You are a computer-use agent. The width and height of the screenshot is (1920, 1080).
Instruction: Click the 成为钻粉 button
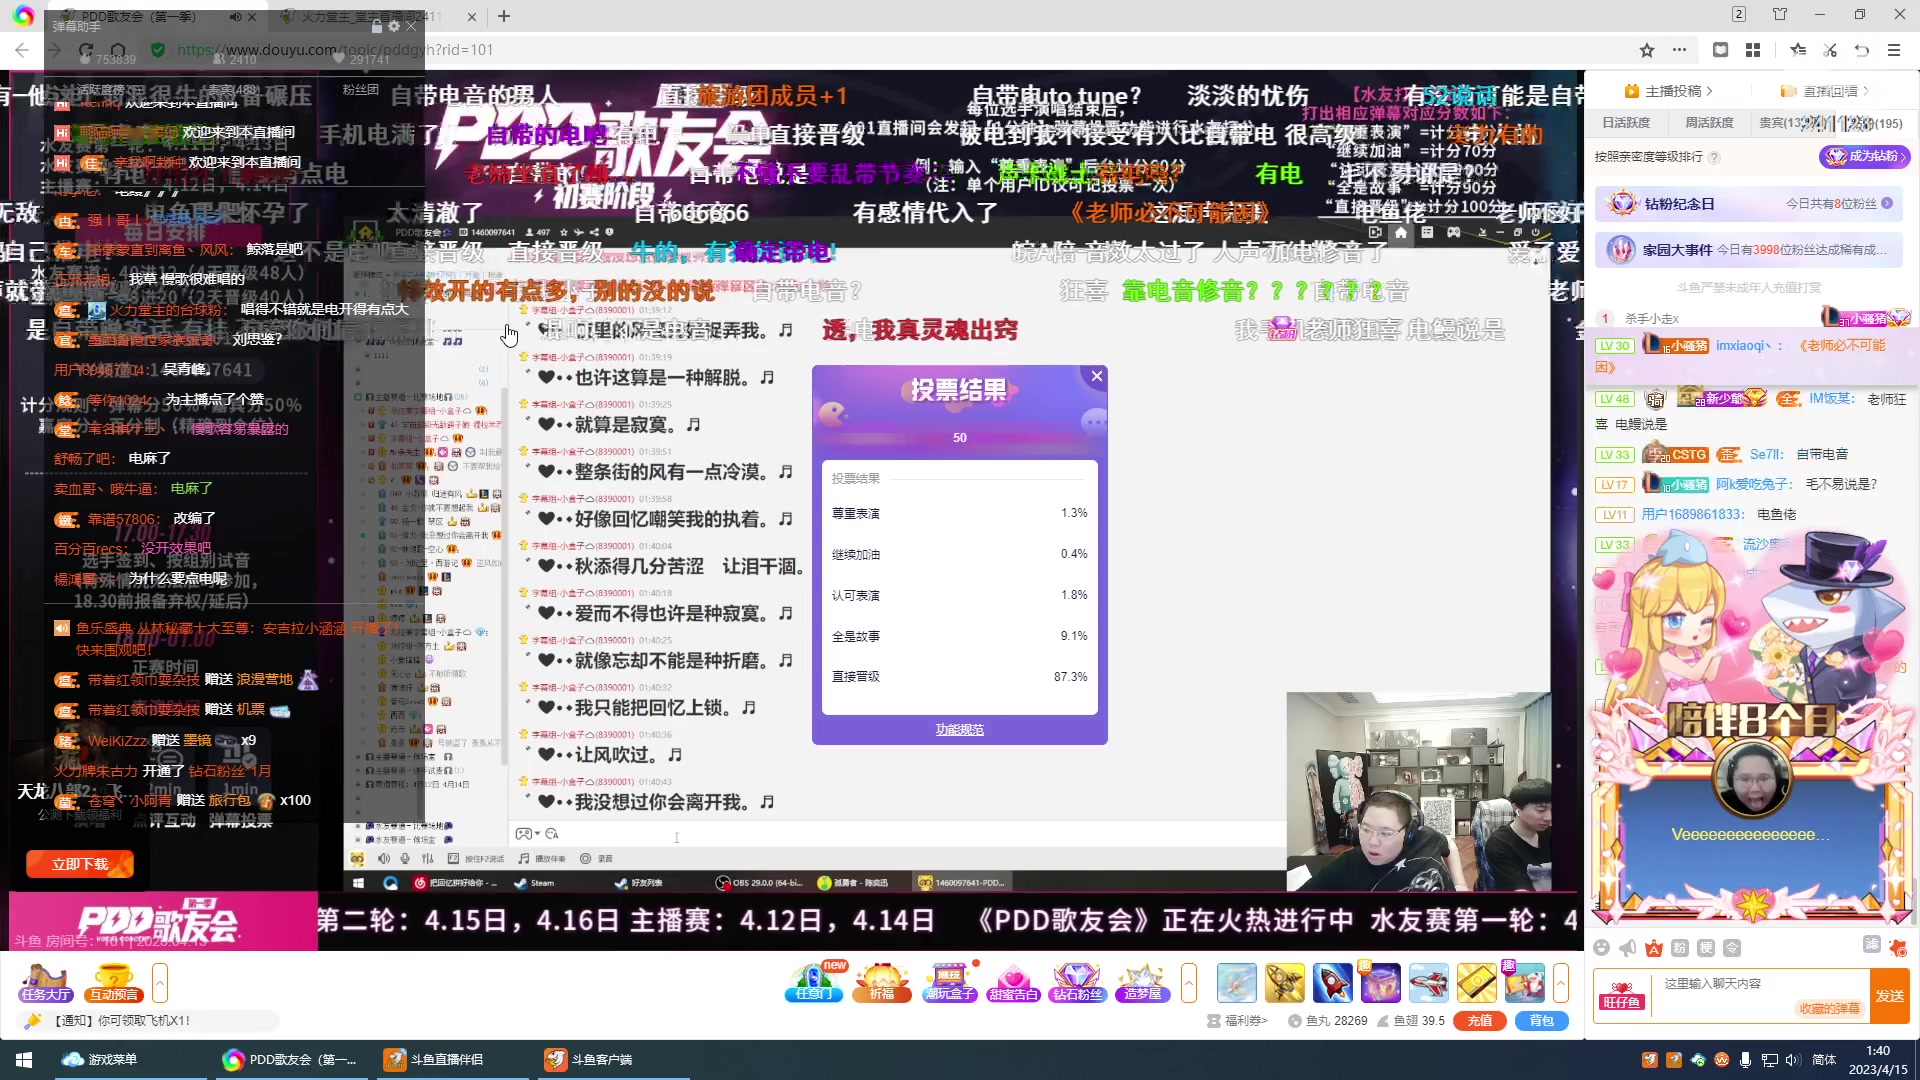pyautogui.click(x=1864, y=156)
